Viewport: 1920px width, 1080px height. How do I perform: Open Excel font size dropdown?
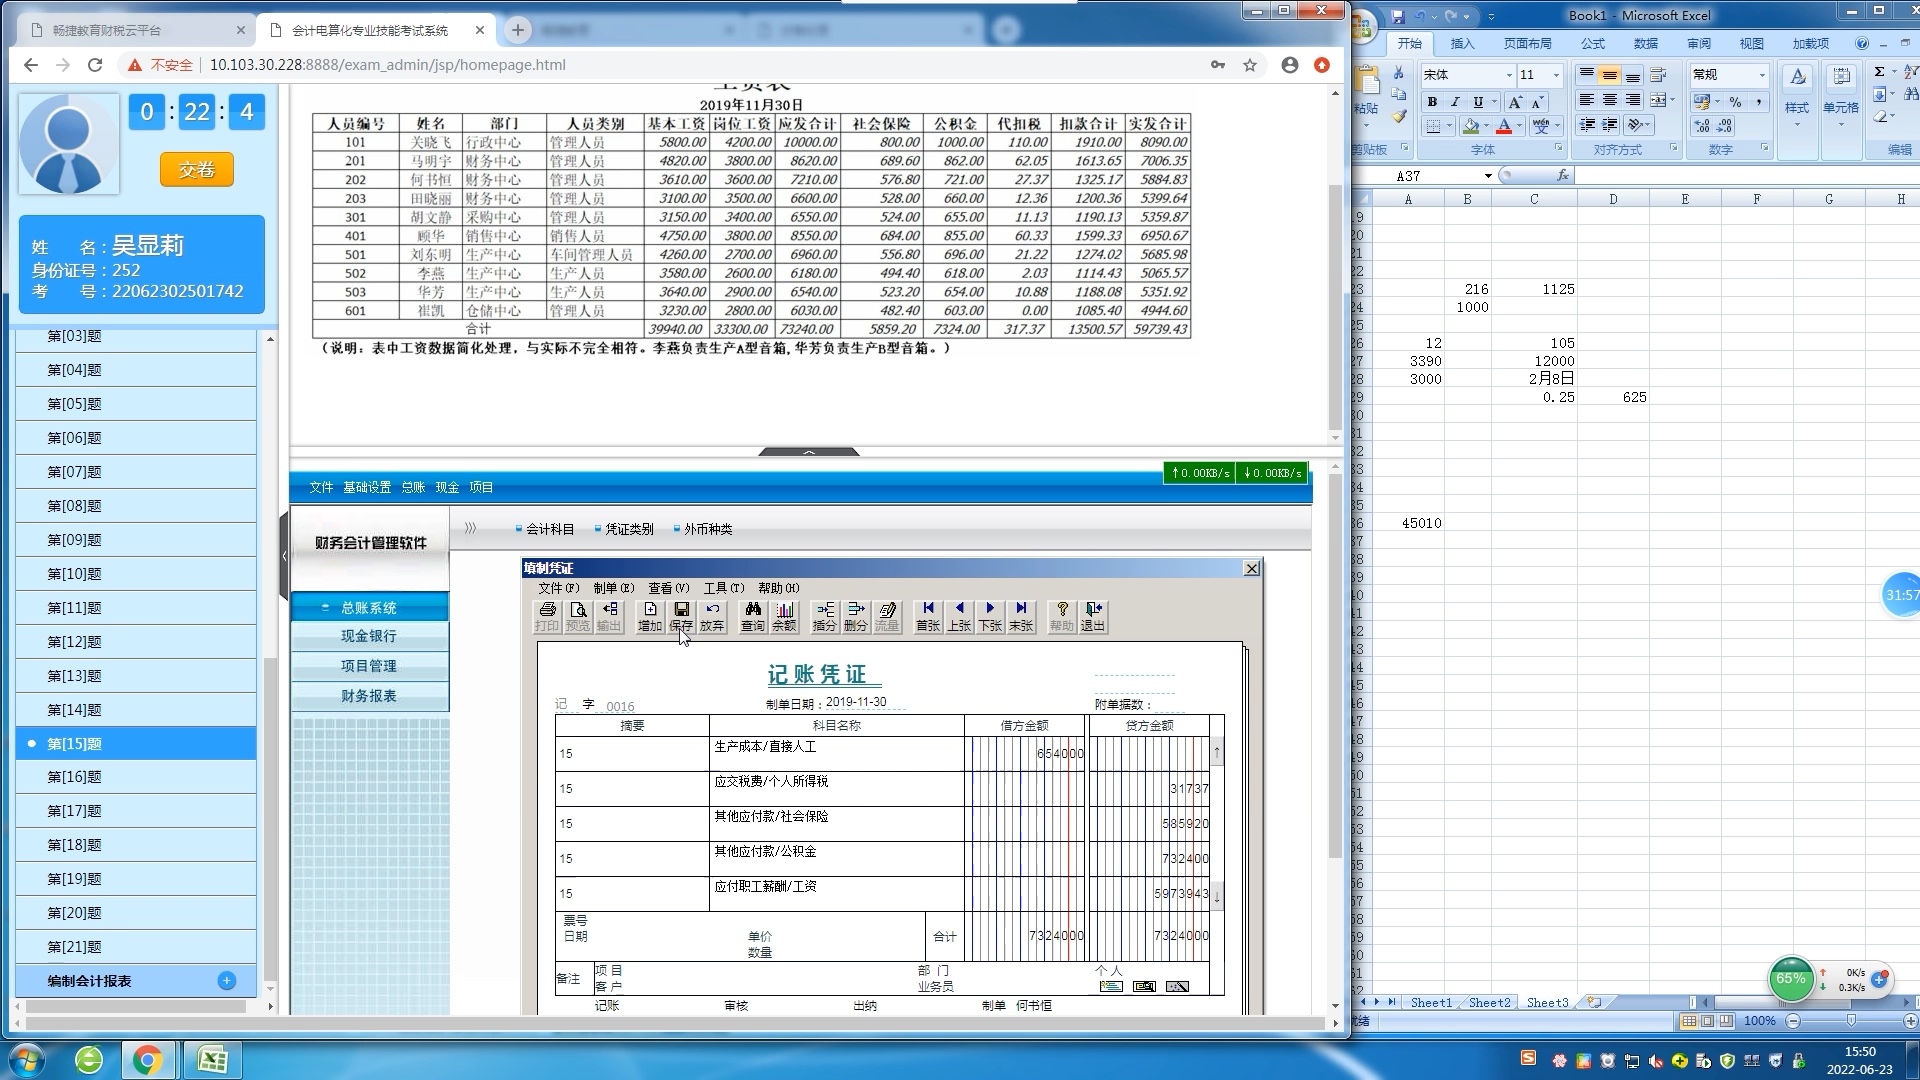1556,75
